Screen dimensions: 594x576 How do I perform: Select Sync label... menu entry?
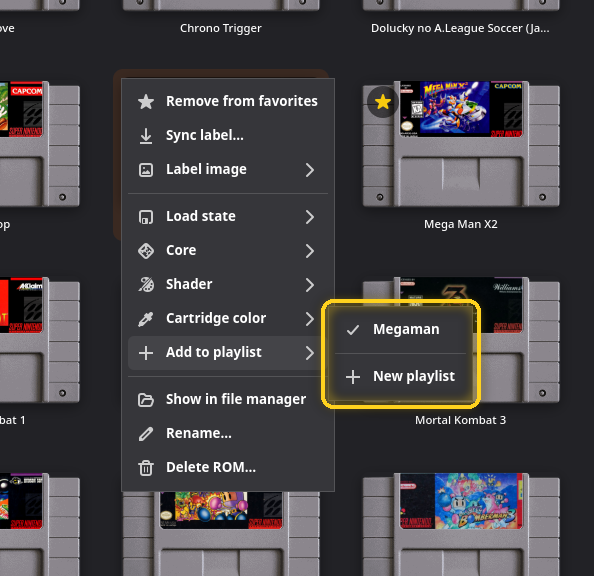tap(228, 136)
